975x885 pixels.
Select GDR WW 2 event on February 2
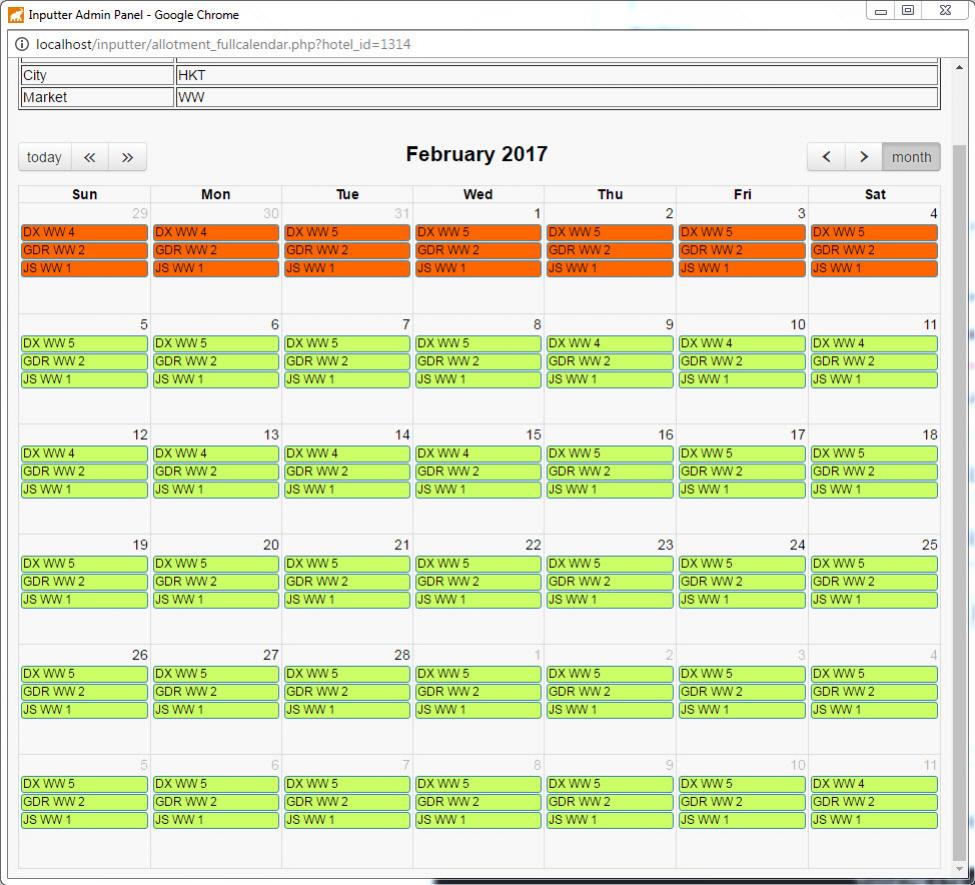click(x=610, y=250)
